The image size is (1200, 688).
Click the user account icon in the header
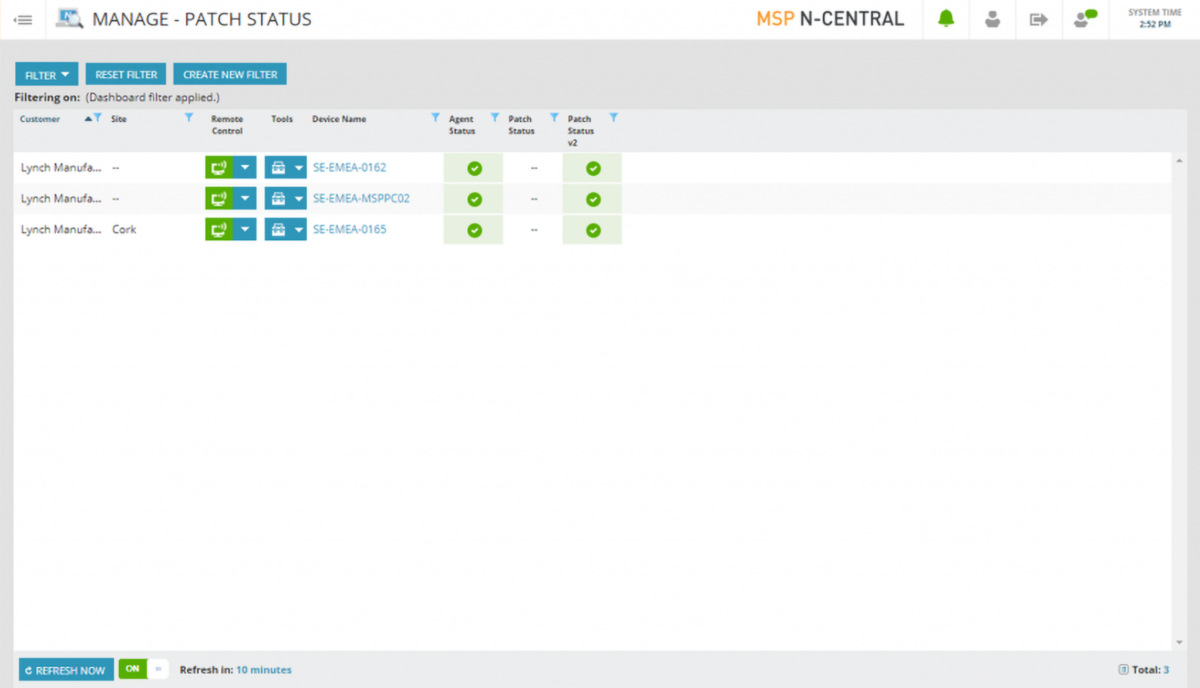992,19
